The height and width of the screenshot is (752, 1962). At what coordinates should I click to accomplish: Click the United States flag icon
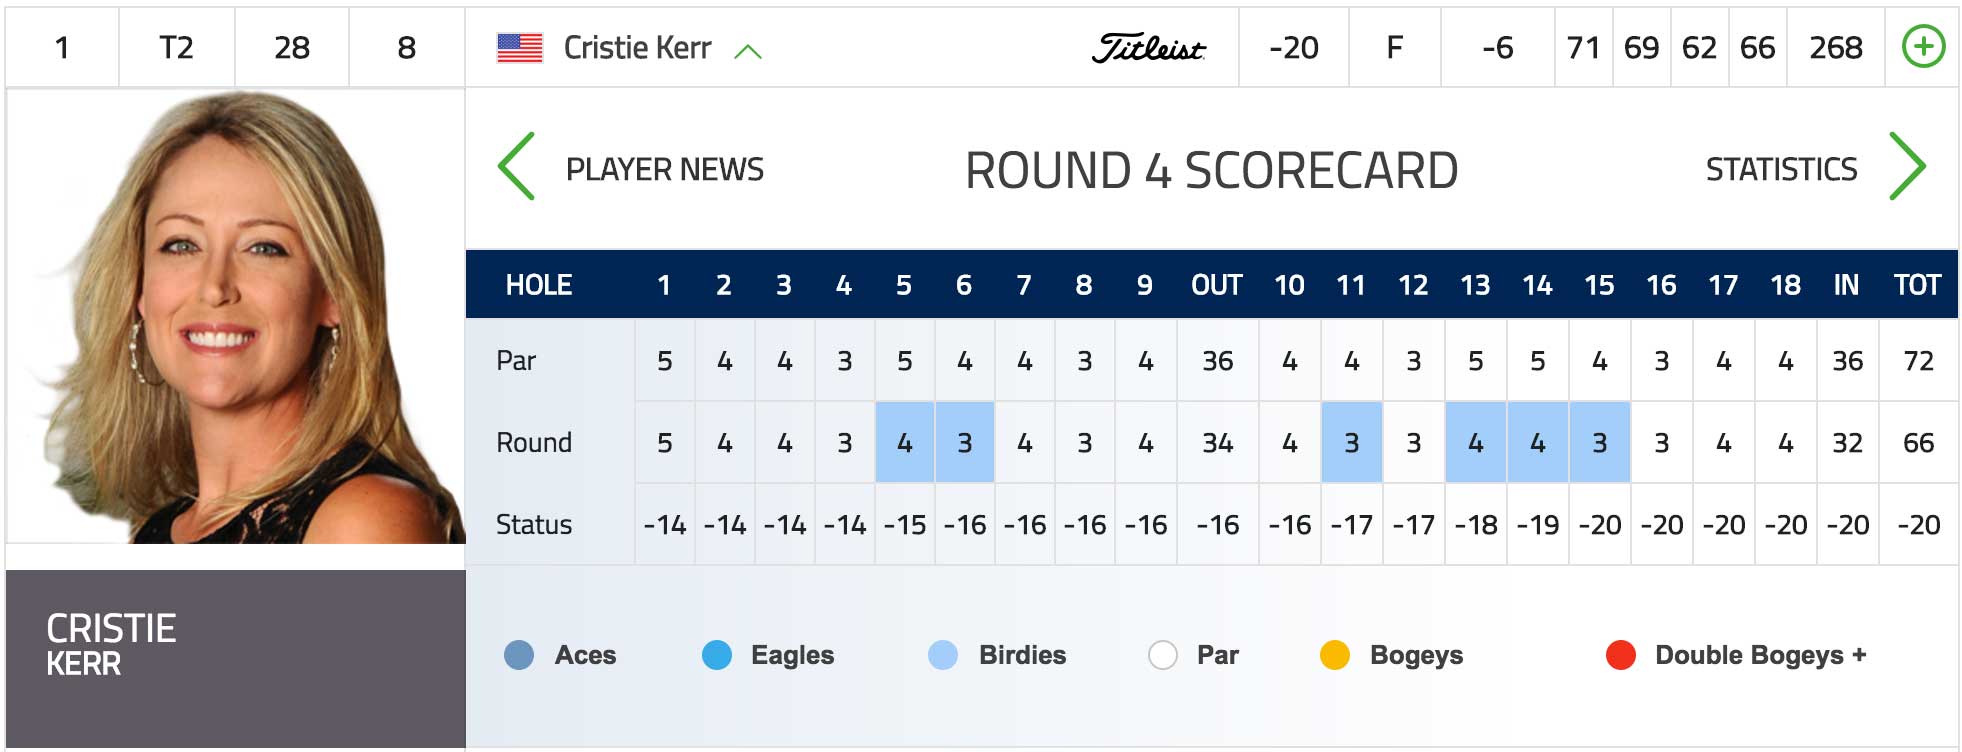(520, 48)
